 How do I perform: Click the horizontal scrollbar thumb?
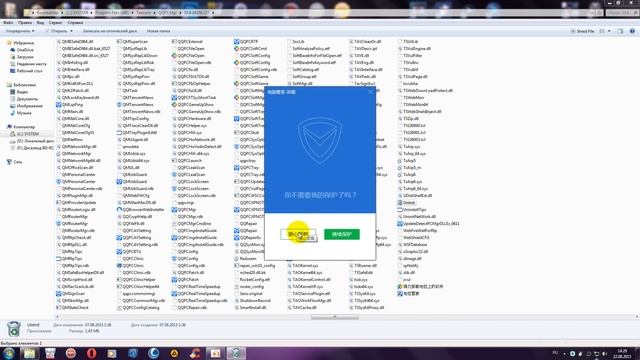(x=335, y=317)
